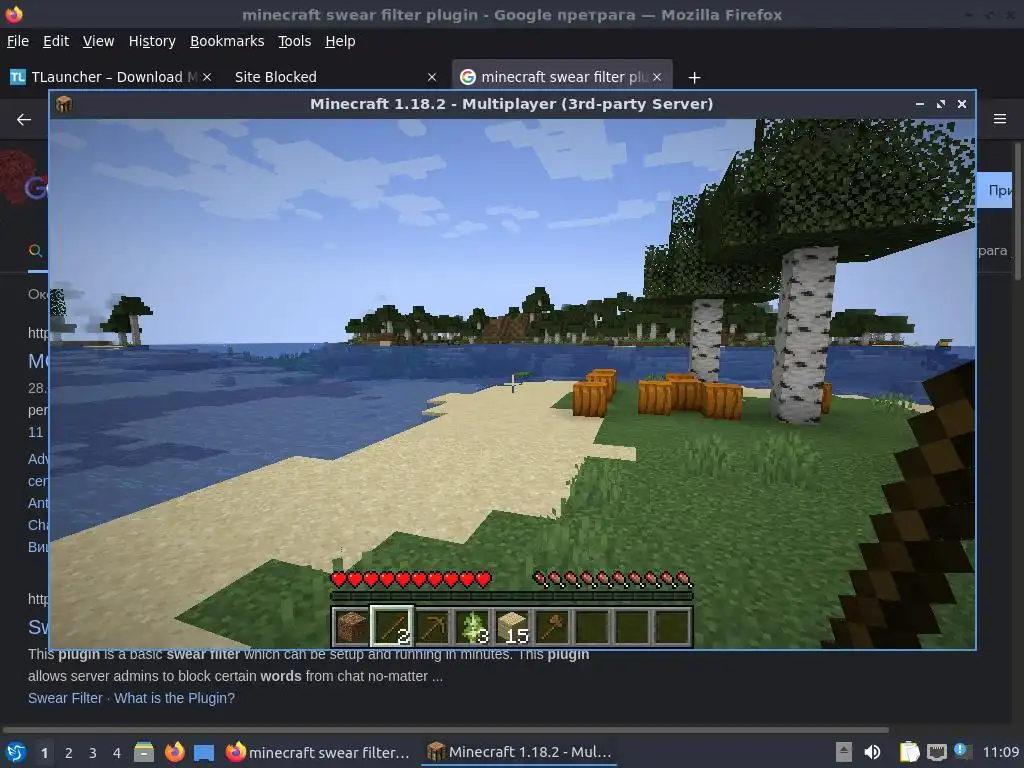1024x768 pixels.
Task: Click the Google search magnifier icon
Action: click(36, 251)
